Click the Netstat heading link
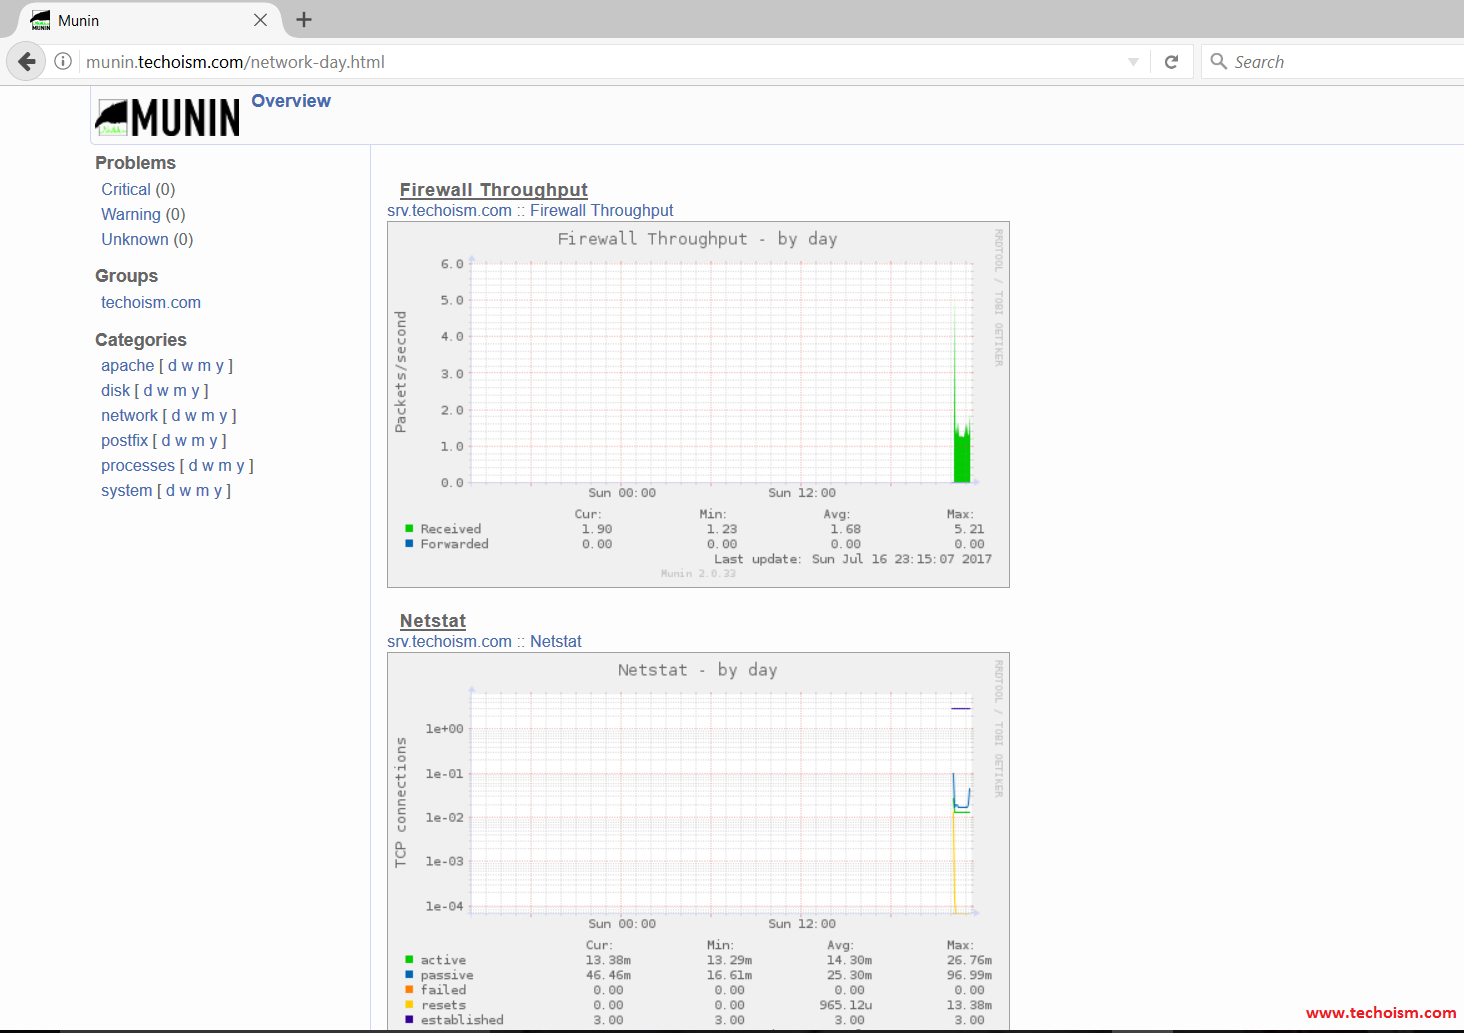The width and height of the screenshot is (1464, 1033). tap(433, 621)
